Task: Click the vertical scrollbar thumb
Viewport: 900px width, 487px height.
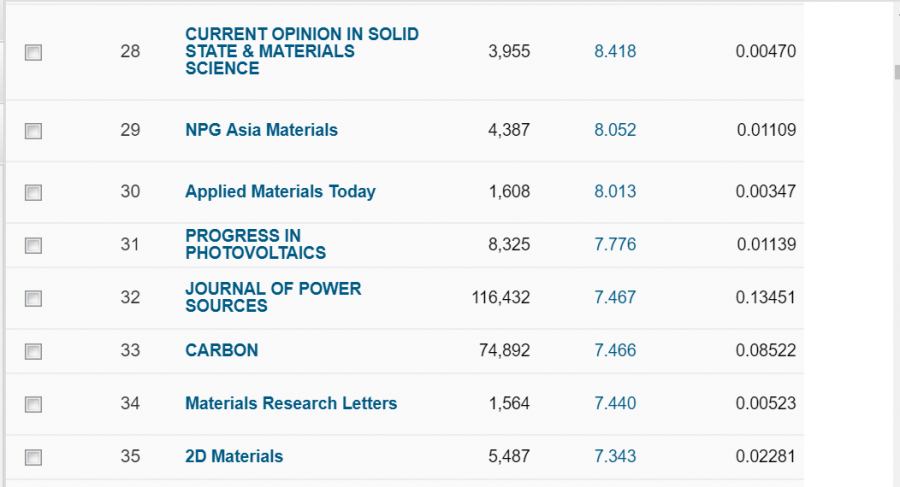Action: tap(896, 72)
